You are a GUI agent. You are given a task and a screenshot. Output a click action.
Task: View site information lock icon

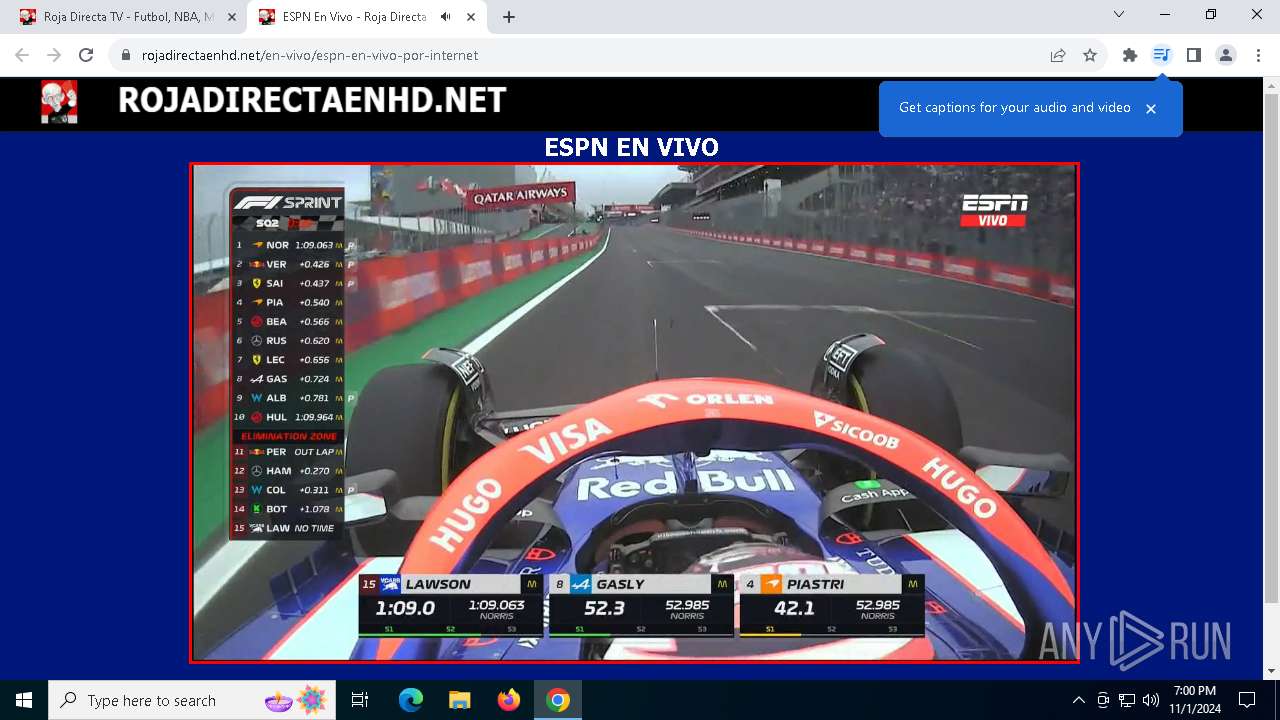(x=126, y=56)
